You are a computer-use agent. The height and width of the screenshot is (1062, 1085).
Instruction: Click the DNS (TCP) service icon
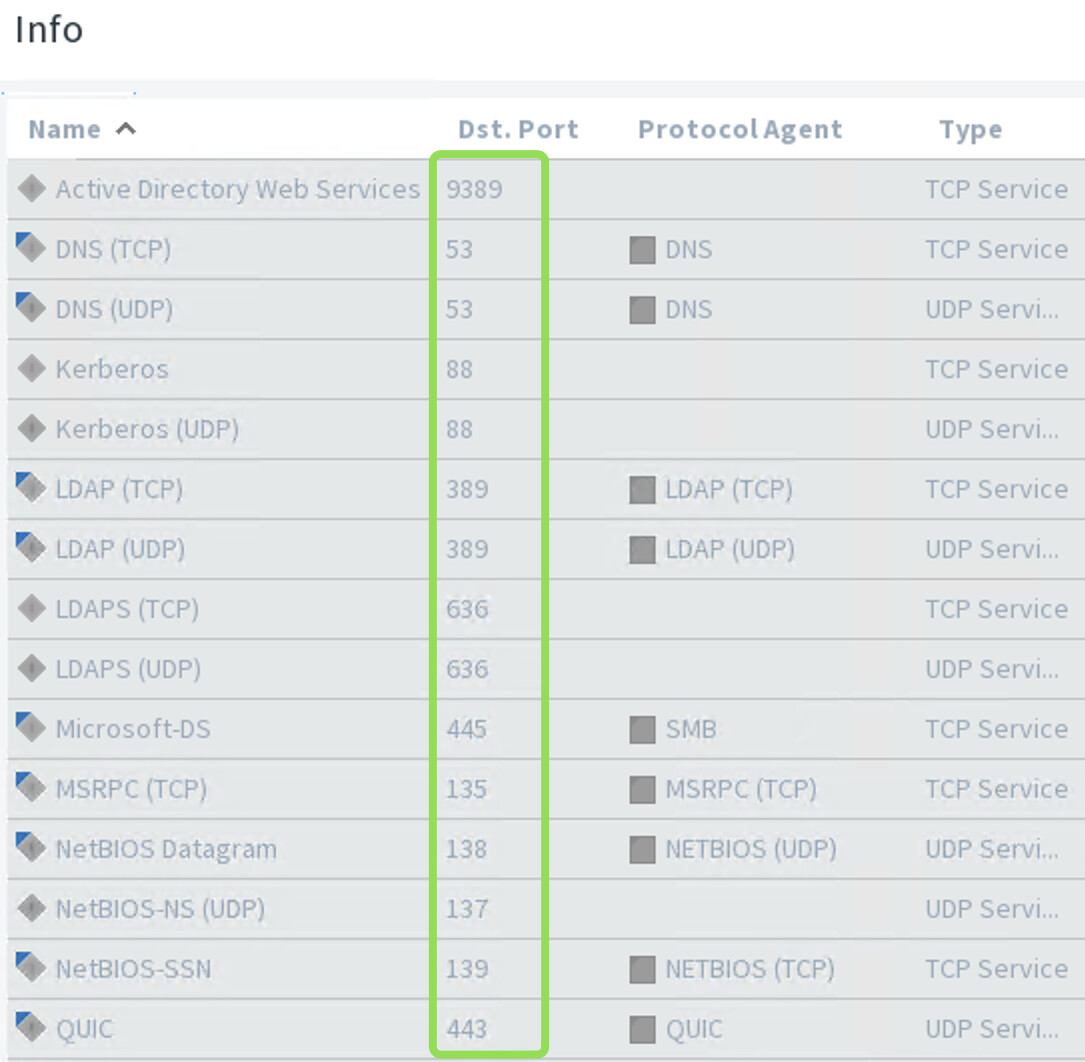click(x=32, y=249)
